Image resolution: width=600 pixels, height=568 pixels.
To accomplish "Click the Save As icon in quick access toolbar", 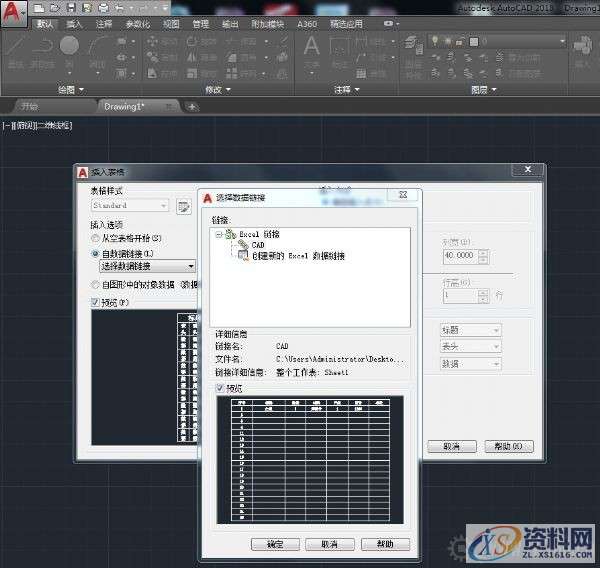I will coord(87,7).
